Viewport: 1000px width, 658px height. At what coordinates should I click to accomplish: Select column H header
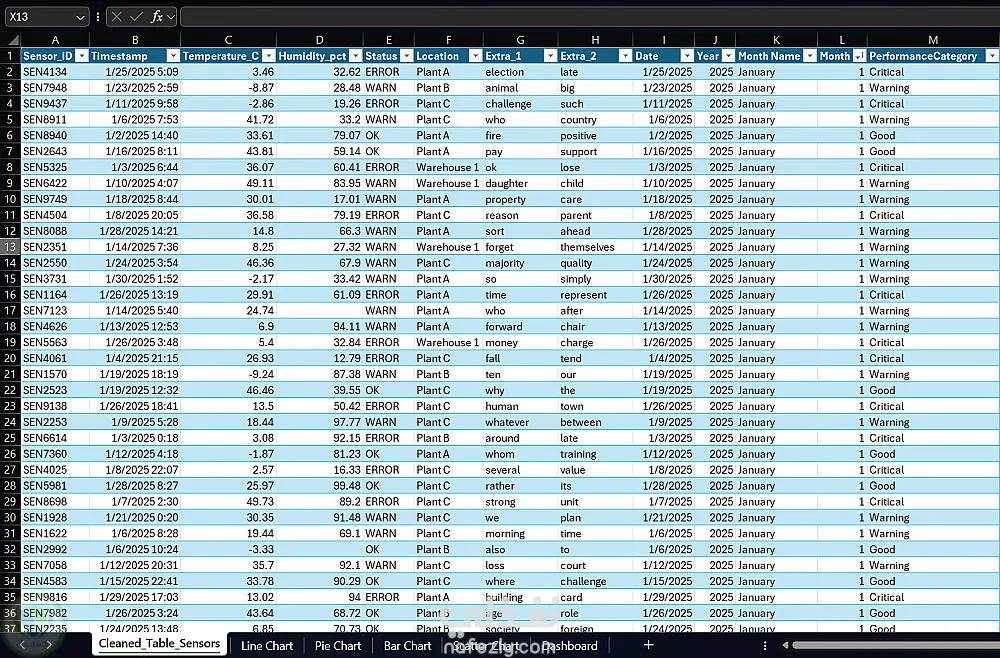[595, 40]
